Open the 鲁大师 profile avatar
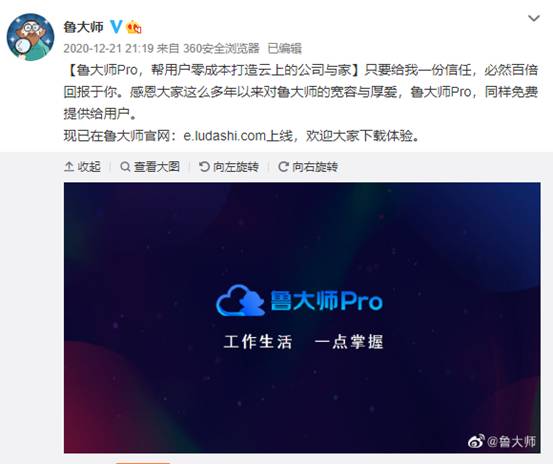Screen dimensions: 553x464 point(30,37)
